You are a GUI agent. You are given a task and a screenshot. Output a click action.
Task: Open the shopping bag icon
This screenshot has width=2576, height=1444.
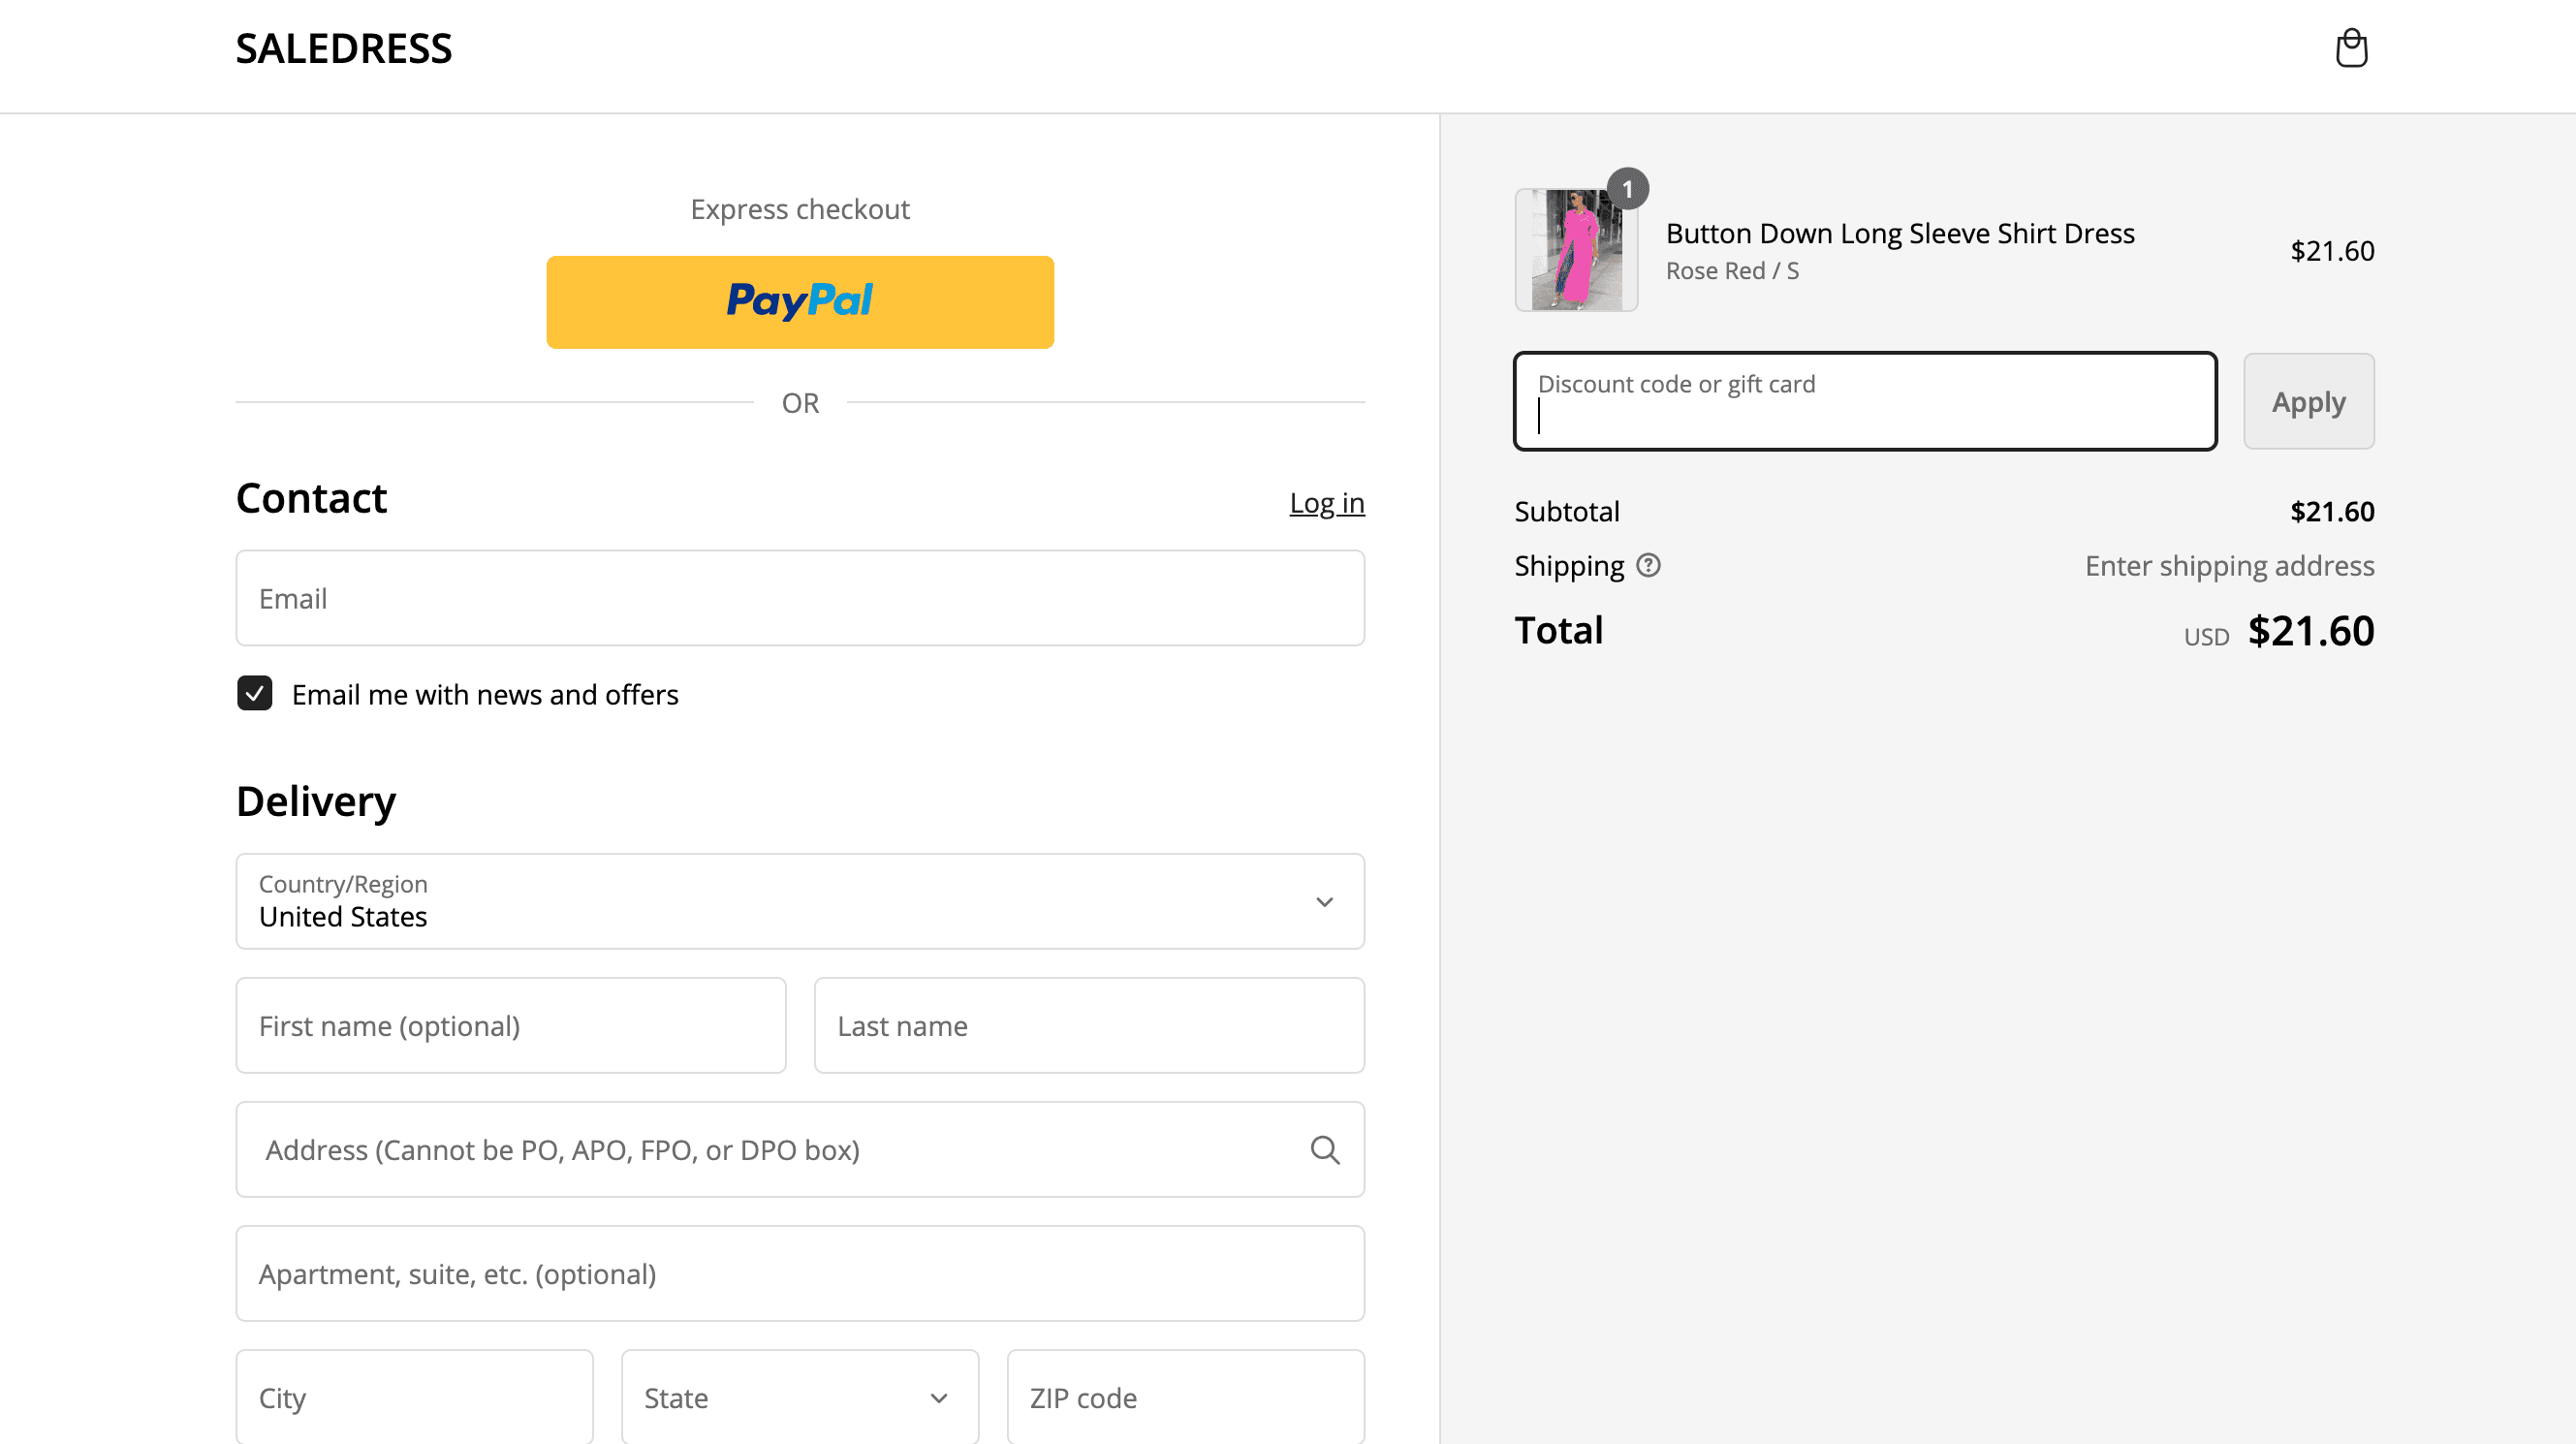pos(2351,48)
